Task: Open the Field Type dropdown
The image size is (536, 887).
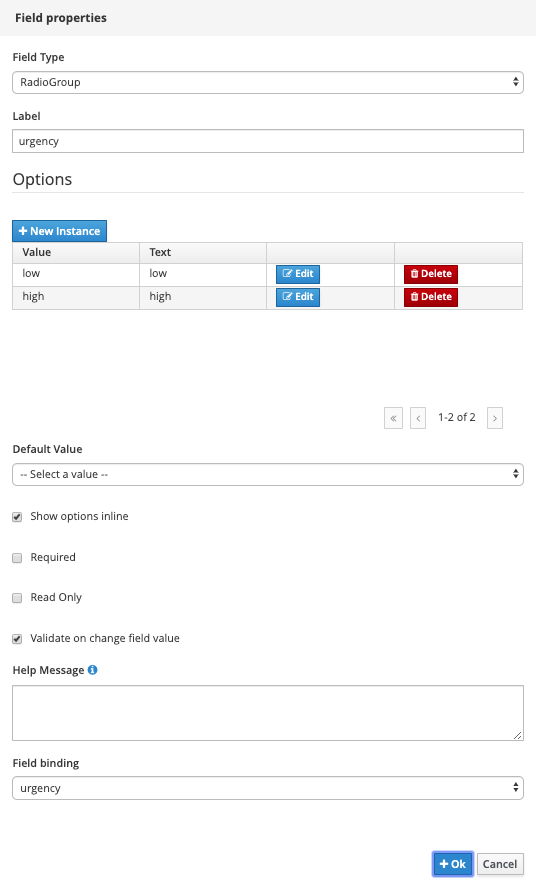Action: coord(268,83)
